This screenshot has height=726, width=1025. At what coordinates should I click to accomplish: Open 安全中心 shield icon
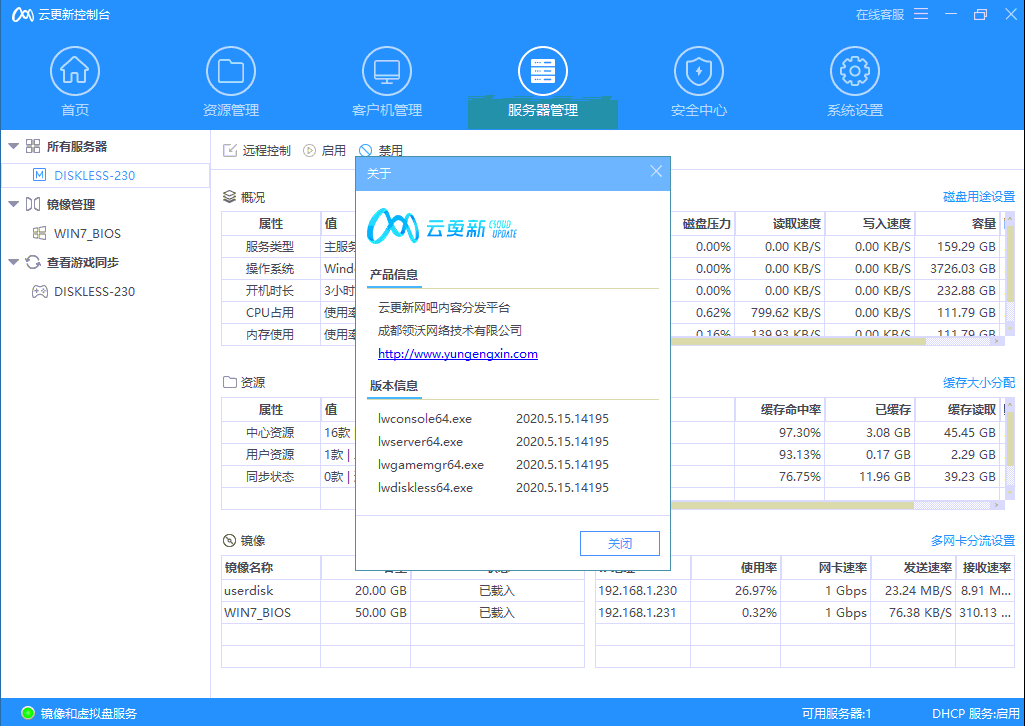[699, 71]
